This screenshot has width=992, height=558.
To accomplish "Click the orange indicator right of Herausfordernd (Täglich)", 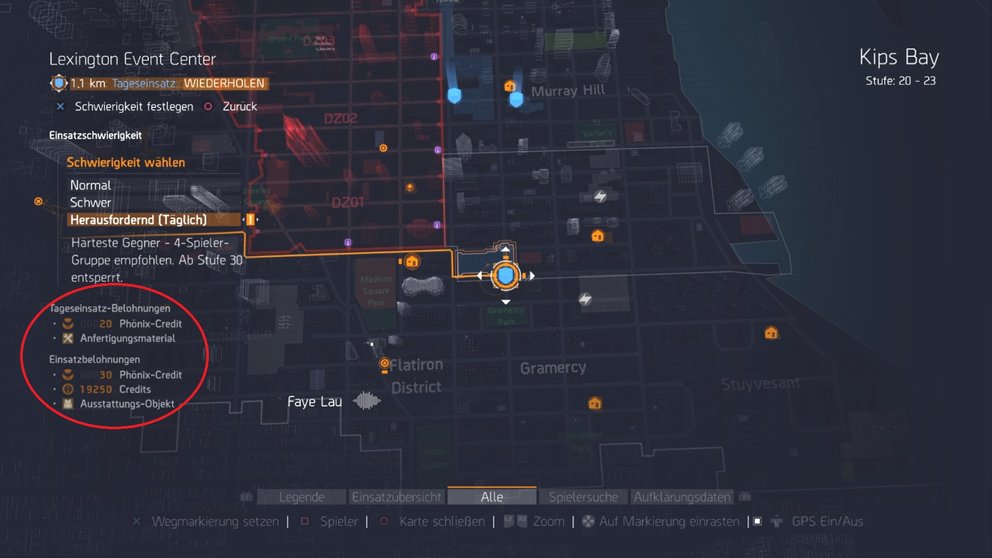I will coord(251,220).
